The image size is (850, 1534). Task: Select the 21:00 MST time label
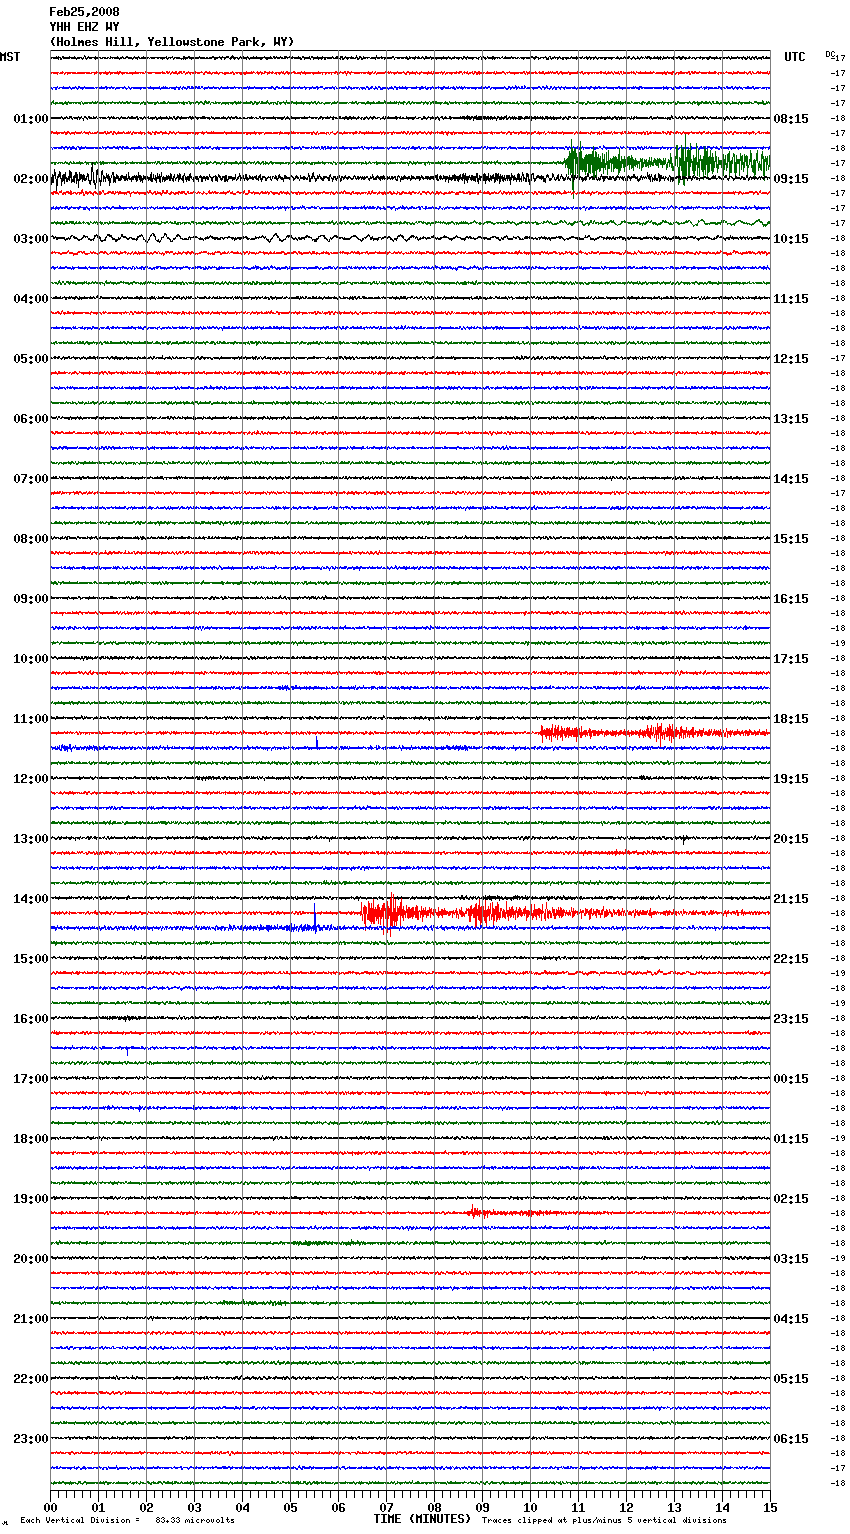(x=31, y=1319)
